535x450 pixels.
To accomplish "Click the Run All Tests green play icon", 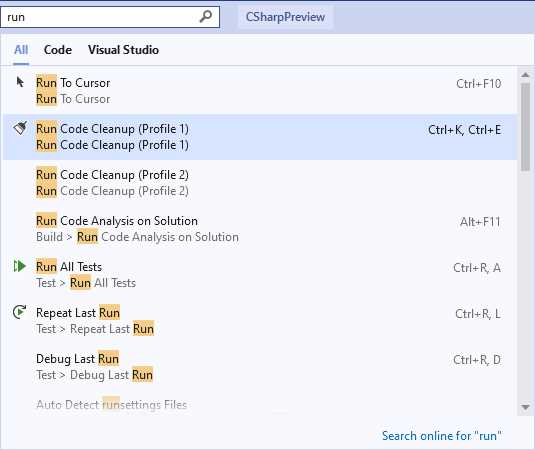I will pos(19,266).
